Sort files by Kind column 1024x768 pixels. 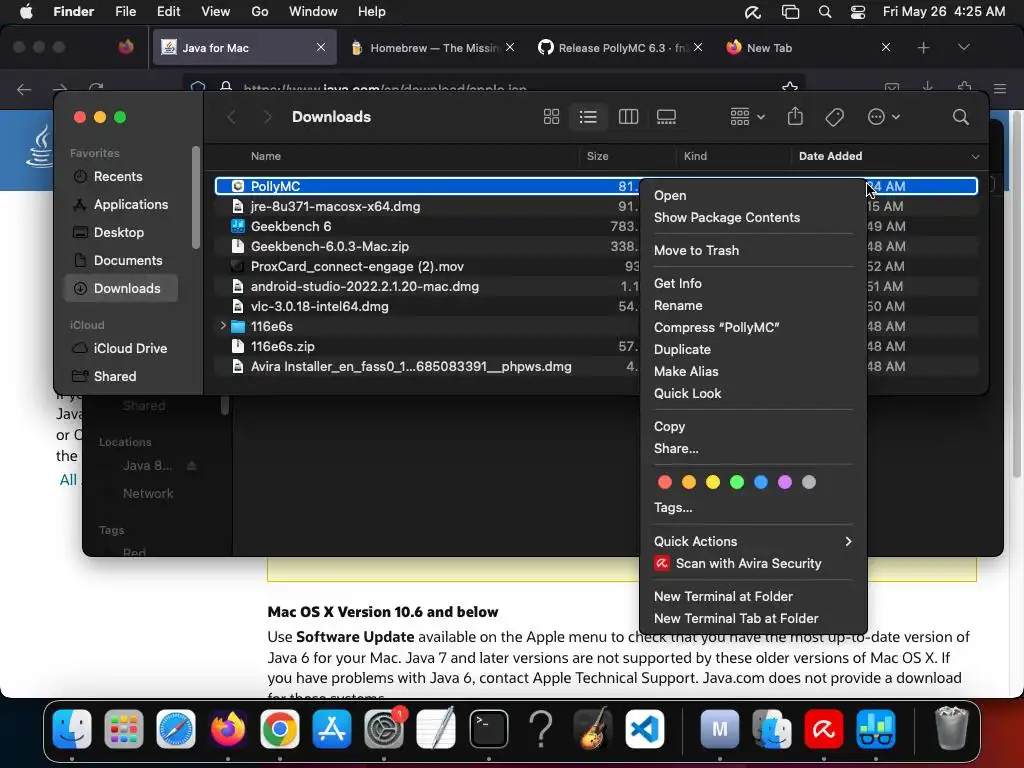click(695, 156)
